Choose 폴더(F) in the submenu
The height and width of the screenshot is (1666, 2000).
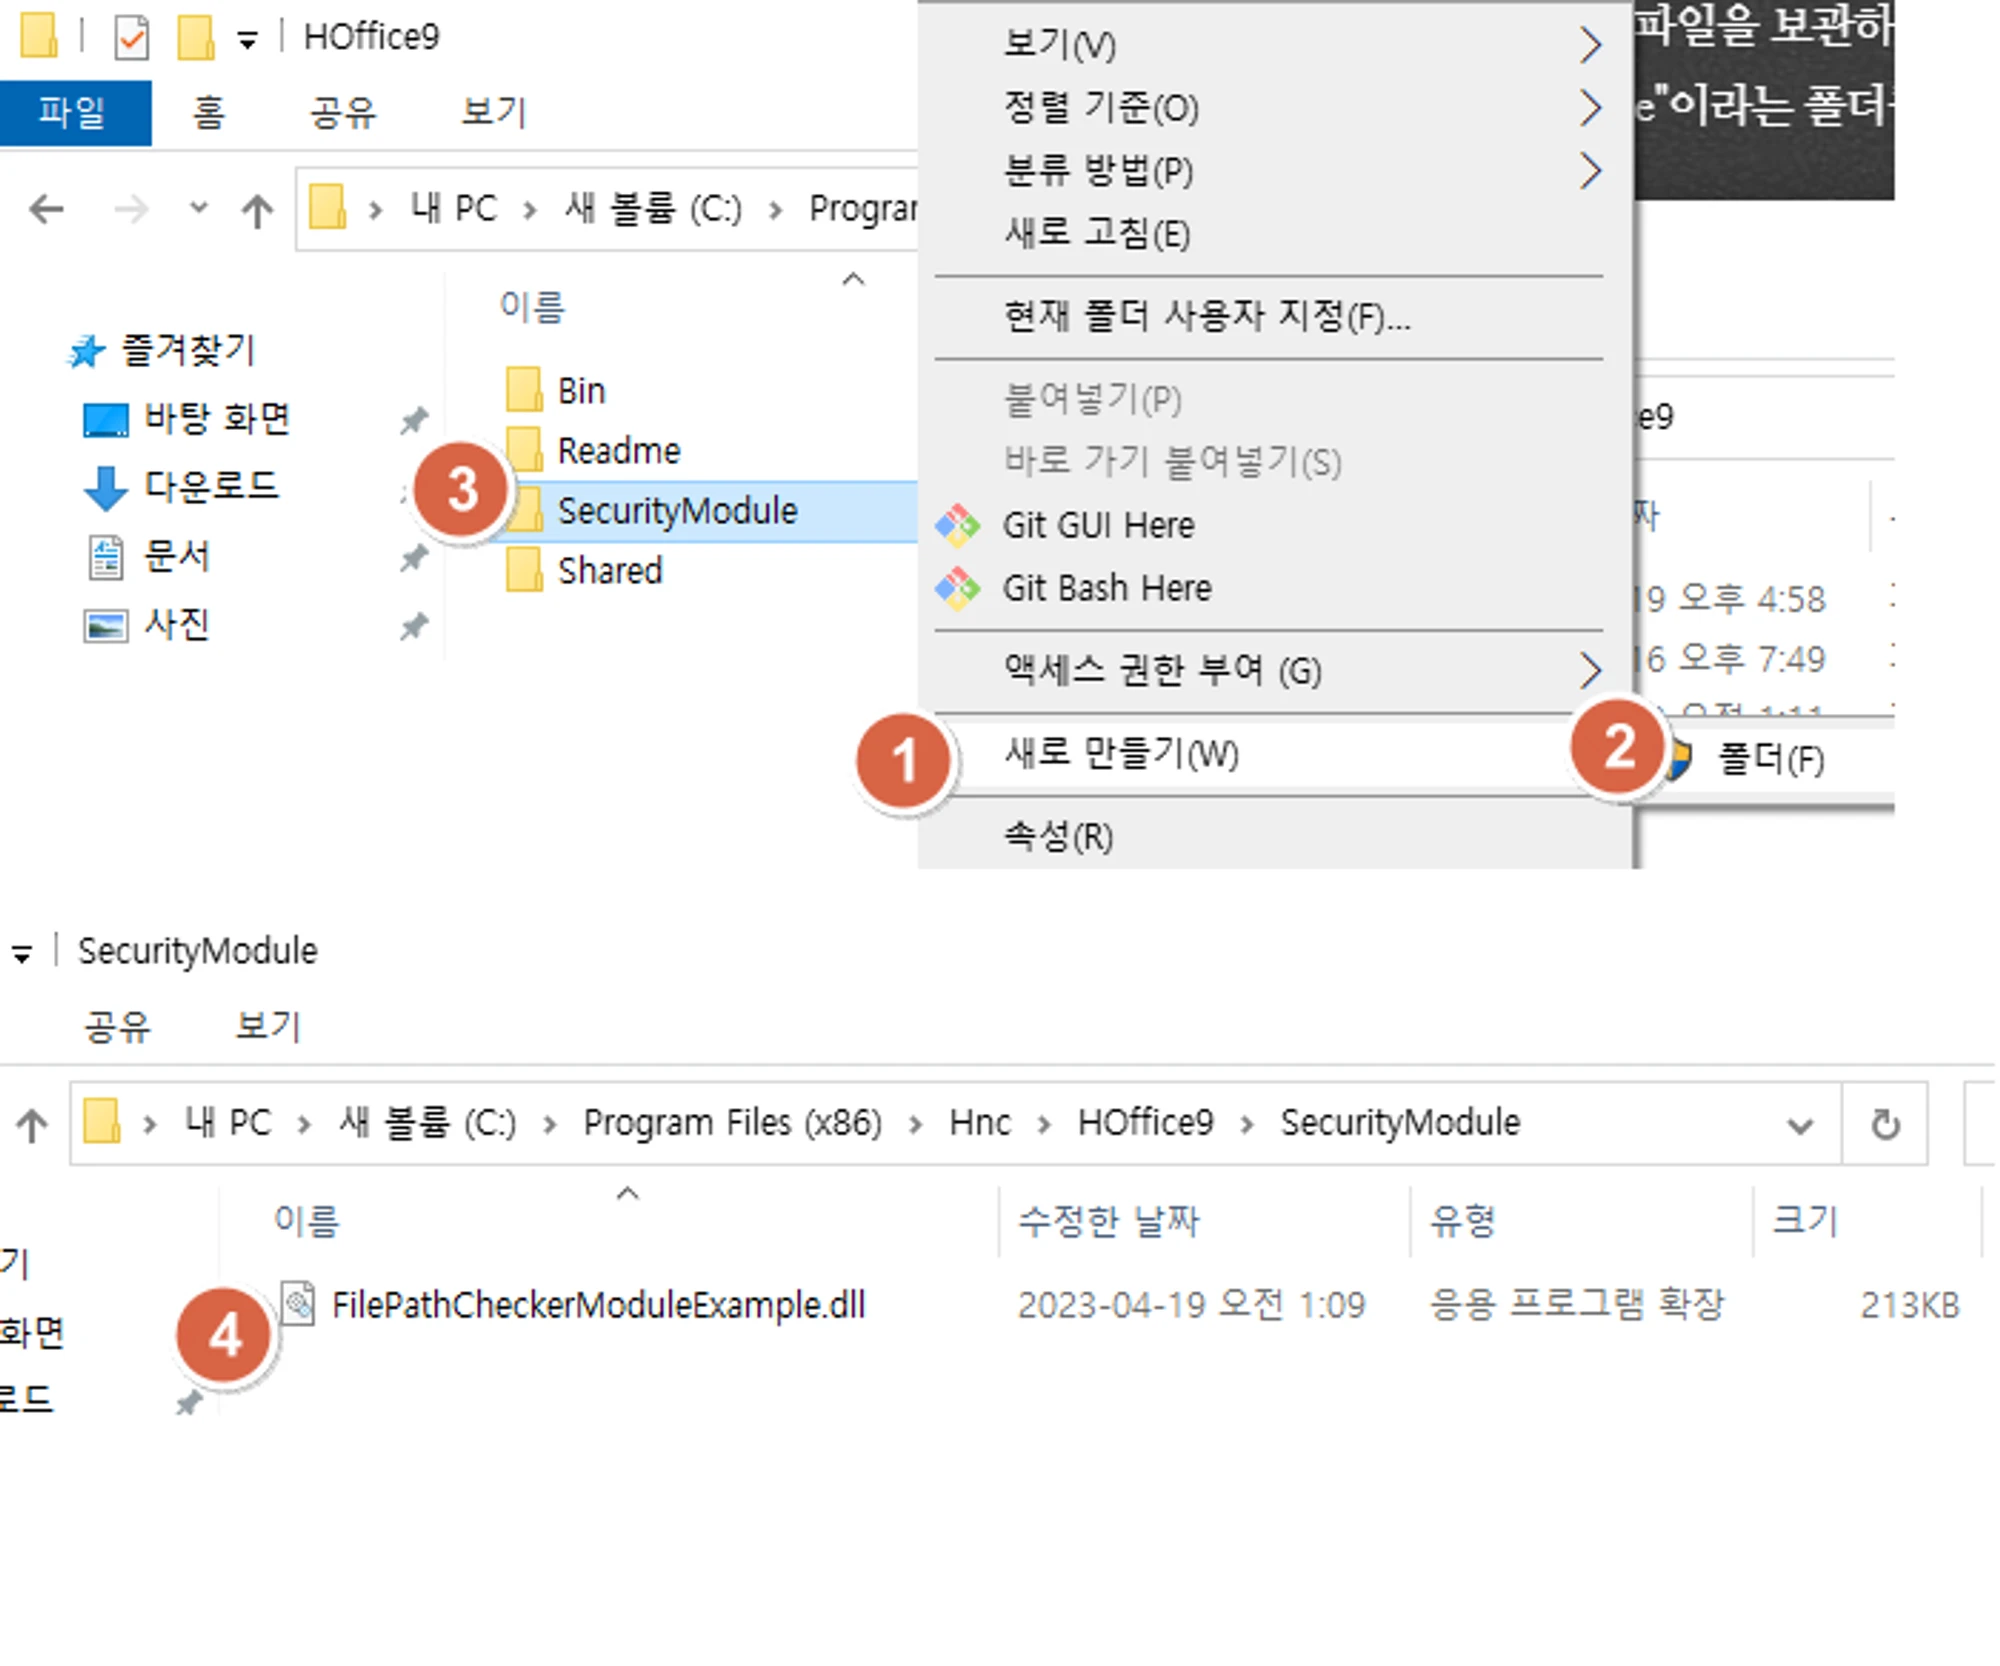point(1772,760)
